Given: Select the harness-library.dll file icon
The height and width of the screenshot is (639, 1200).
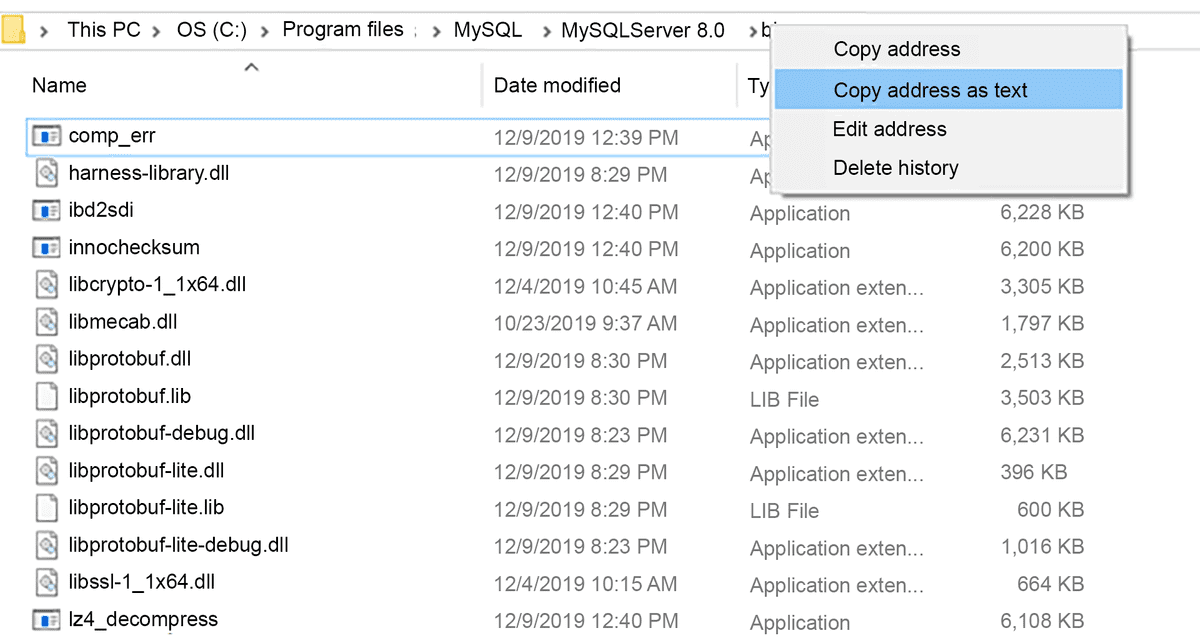Looking at the screenshot, I should click(47, 174).
